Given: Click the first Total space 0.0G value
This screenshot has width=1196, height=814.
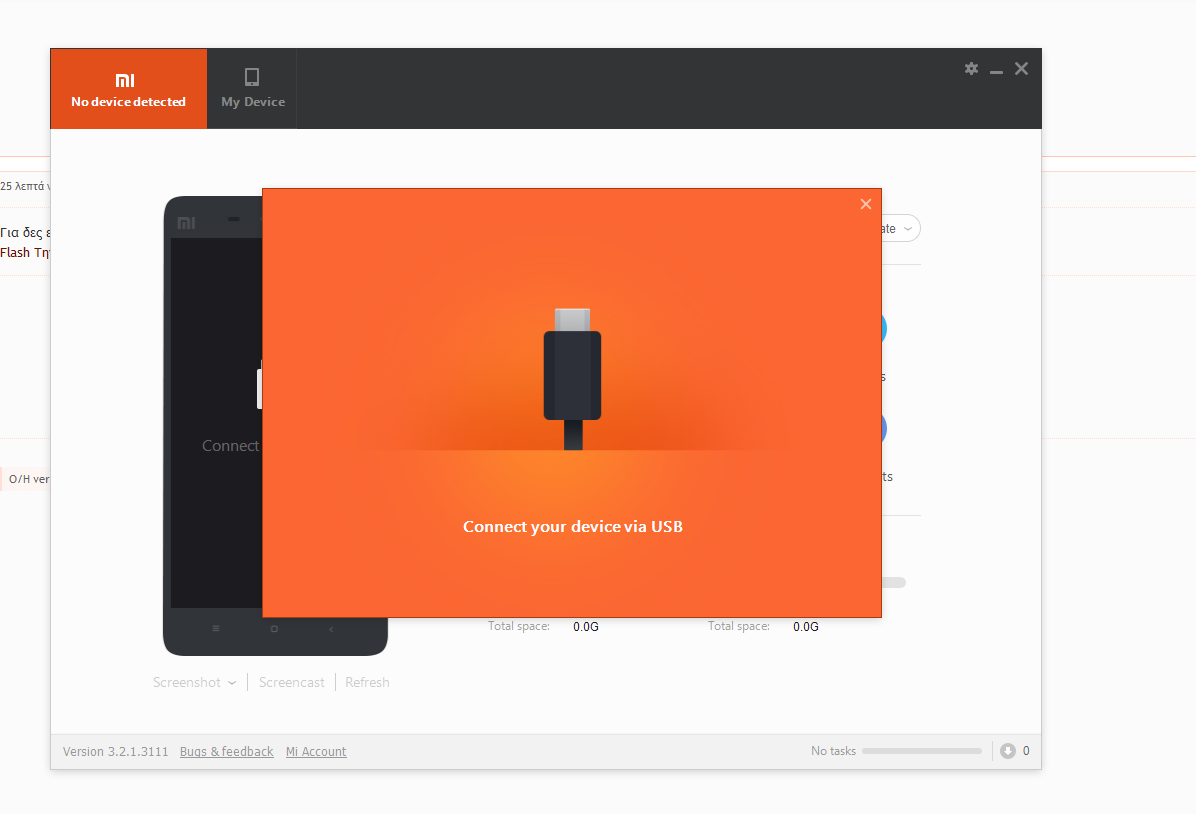Looking at the screenshot, I should coord(586,626).
